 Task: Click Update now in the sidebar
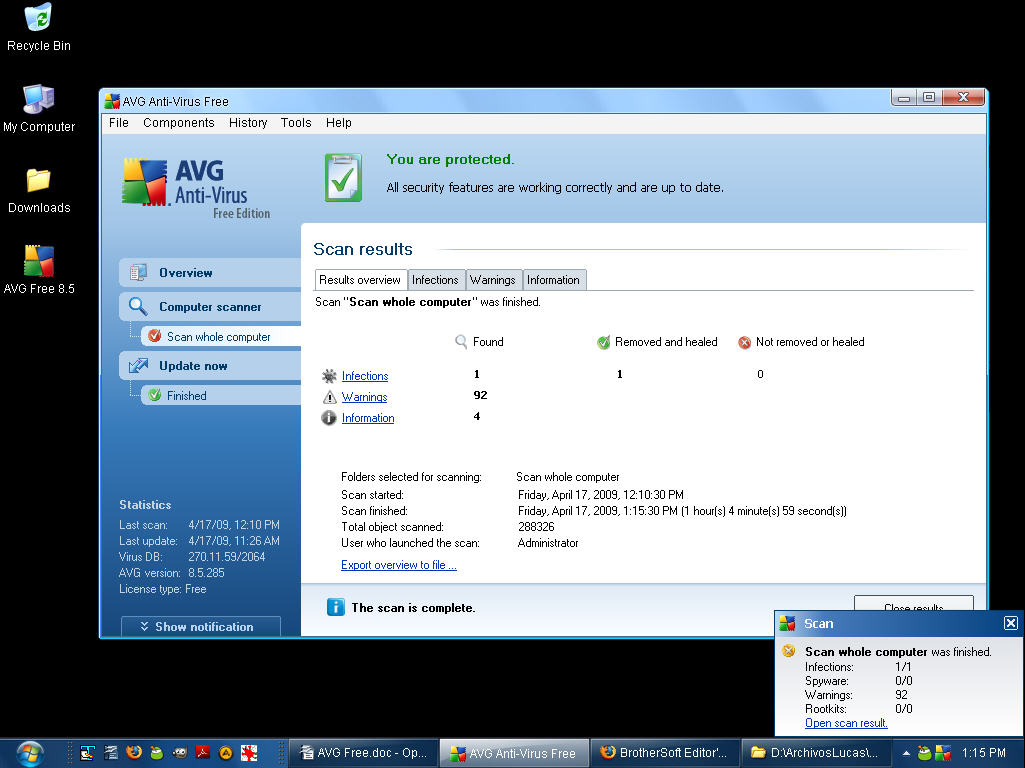[210, 366]
